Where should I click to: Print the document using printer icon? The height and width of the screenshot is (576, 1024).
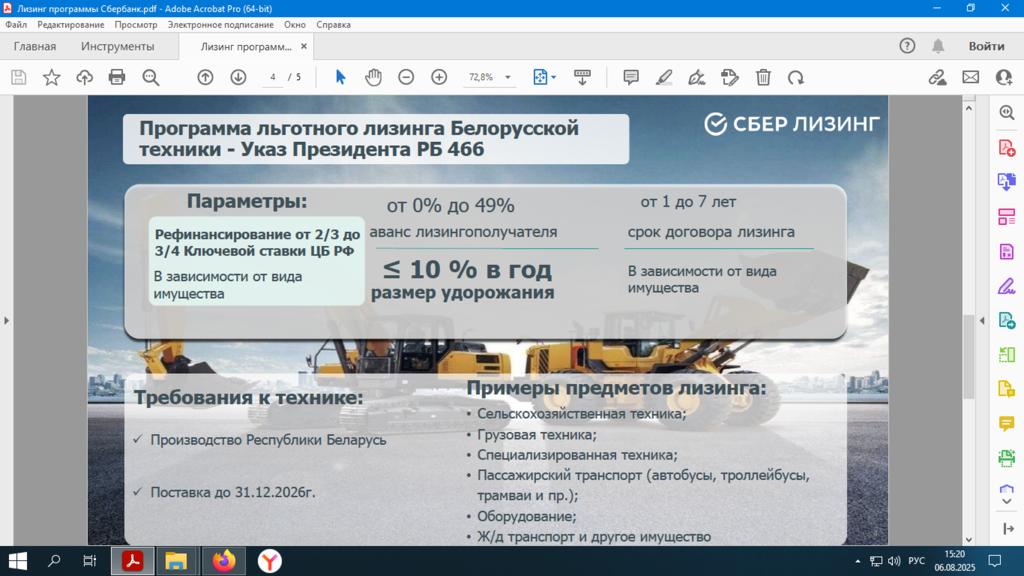click(x=117, y=77)
